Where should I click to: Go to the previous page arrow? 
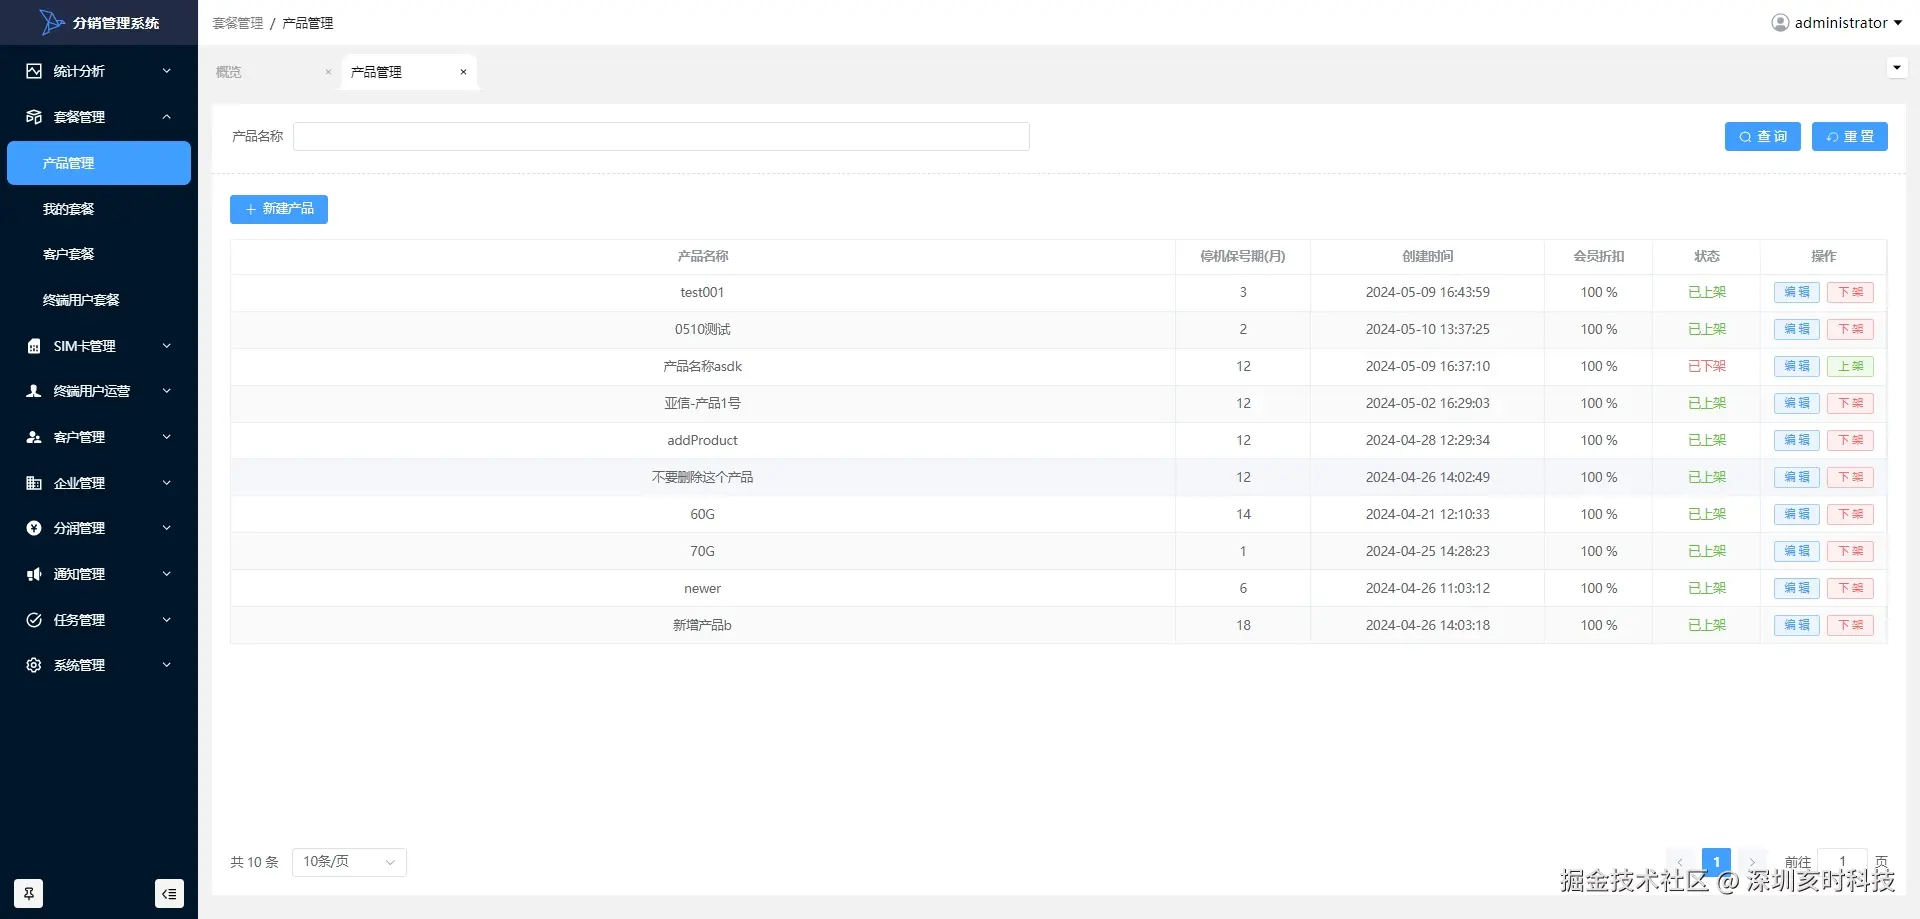click(x=1680, y=862)
